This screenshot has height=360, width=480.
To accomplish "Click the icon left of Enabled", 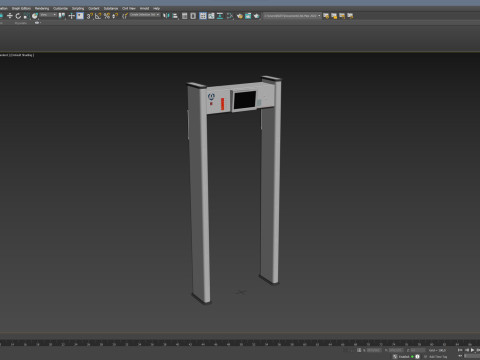I will 395,357.
